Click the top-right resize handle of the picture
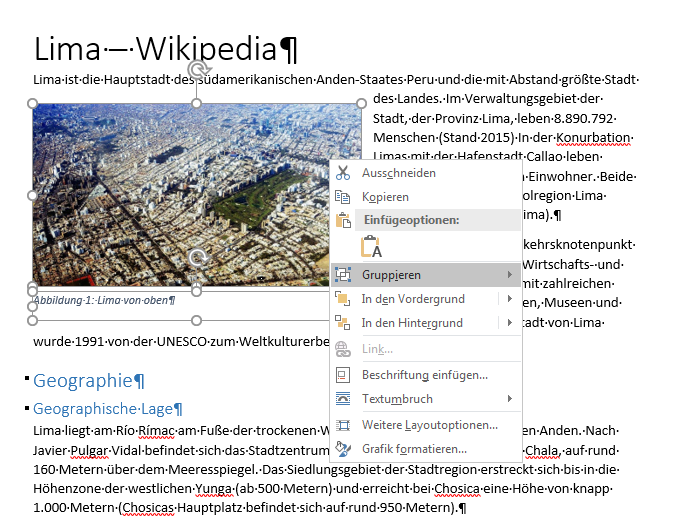 (x=361, y=103)
